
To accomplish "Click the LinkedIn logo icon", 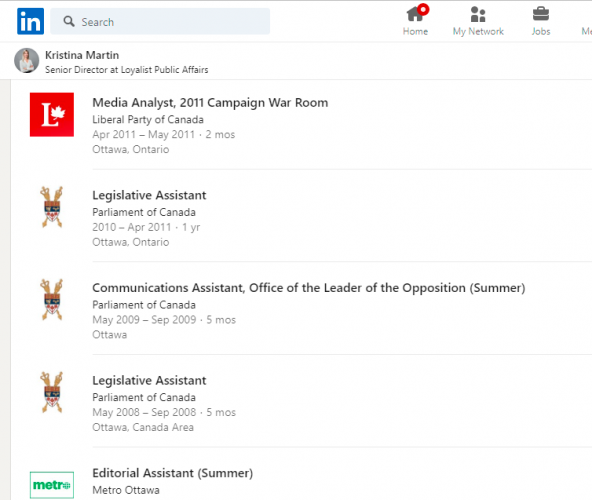I will point(30,21).
